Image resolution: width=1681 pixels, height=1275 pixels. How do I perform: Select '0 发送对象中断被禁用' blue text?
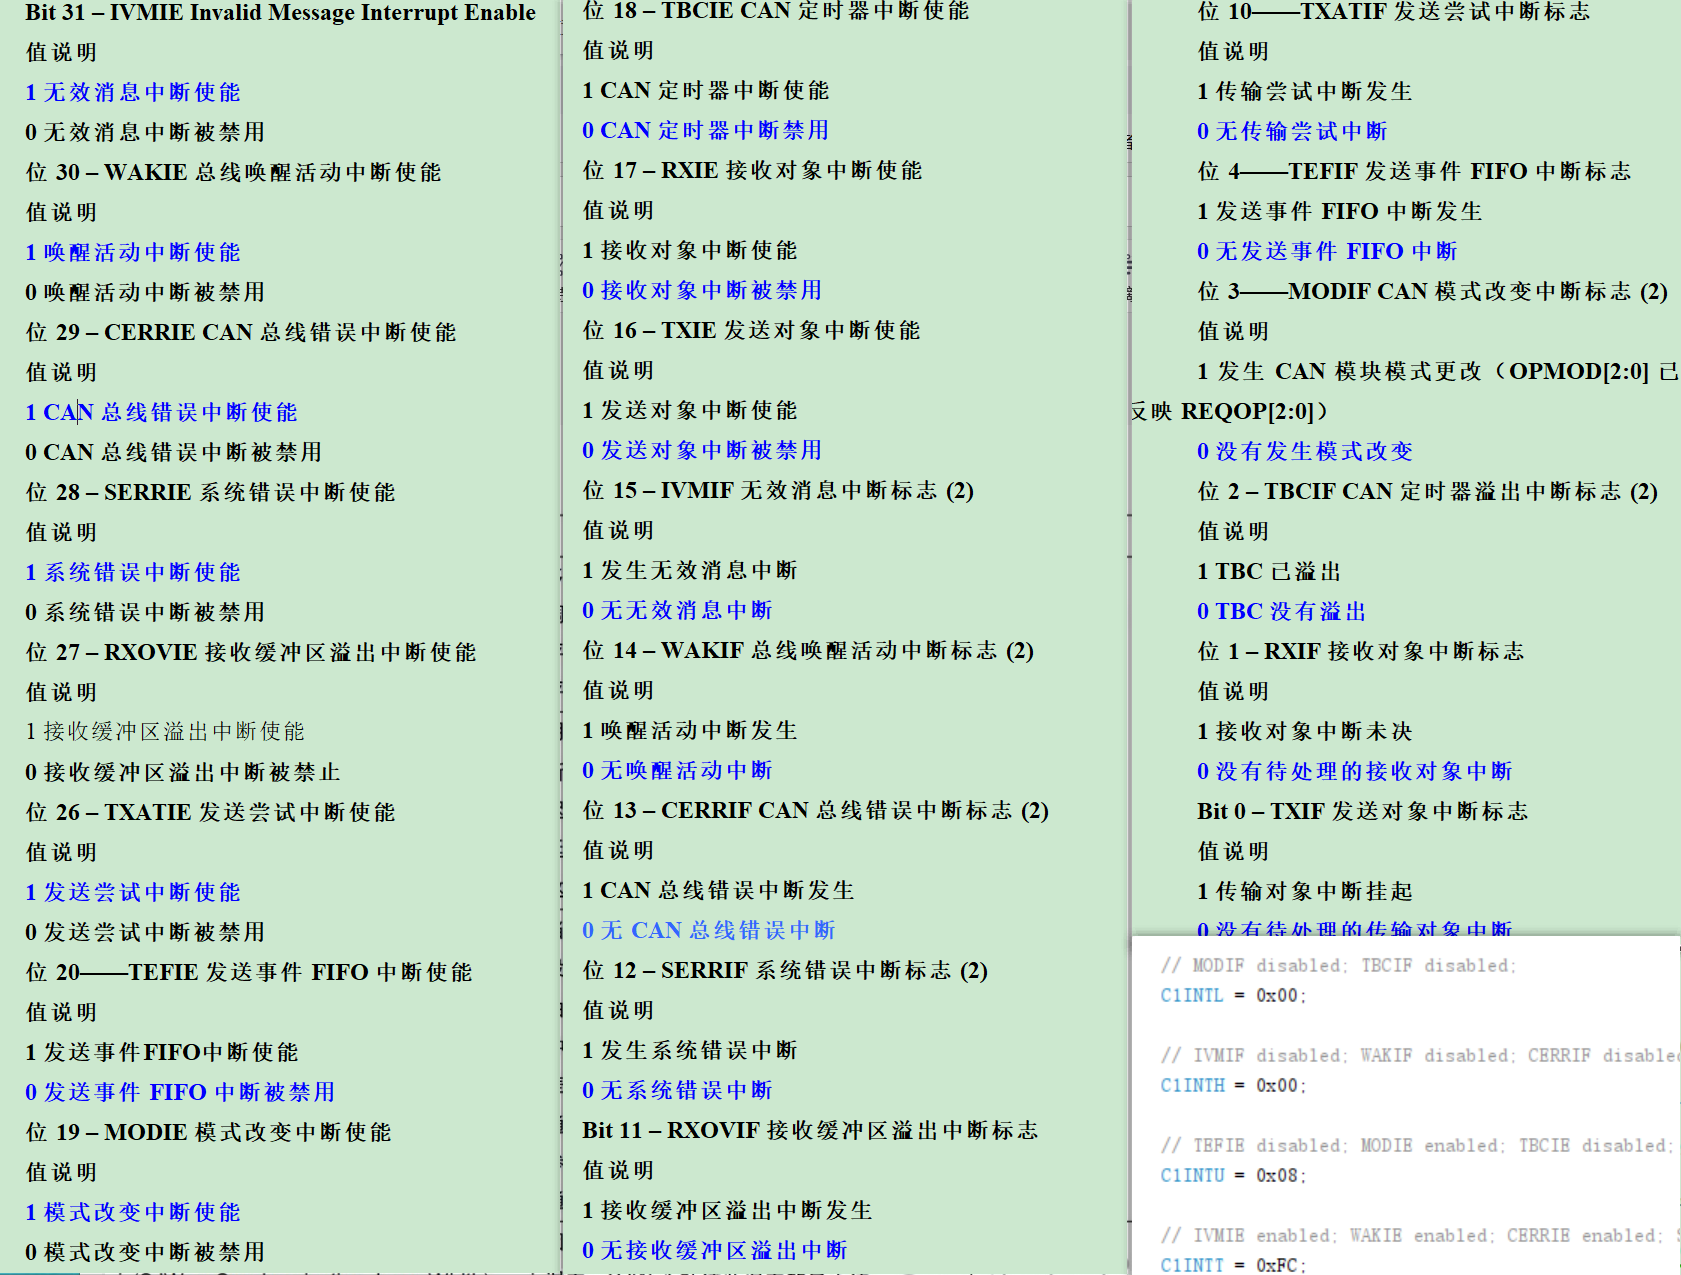pyautogui.click(x=702, y=450)
